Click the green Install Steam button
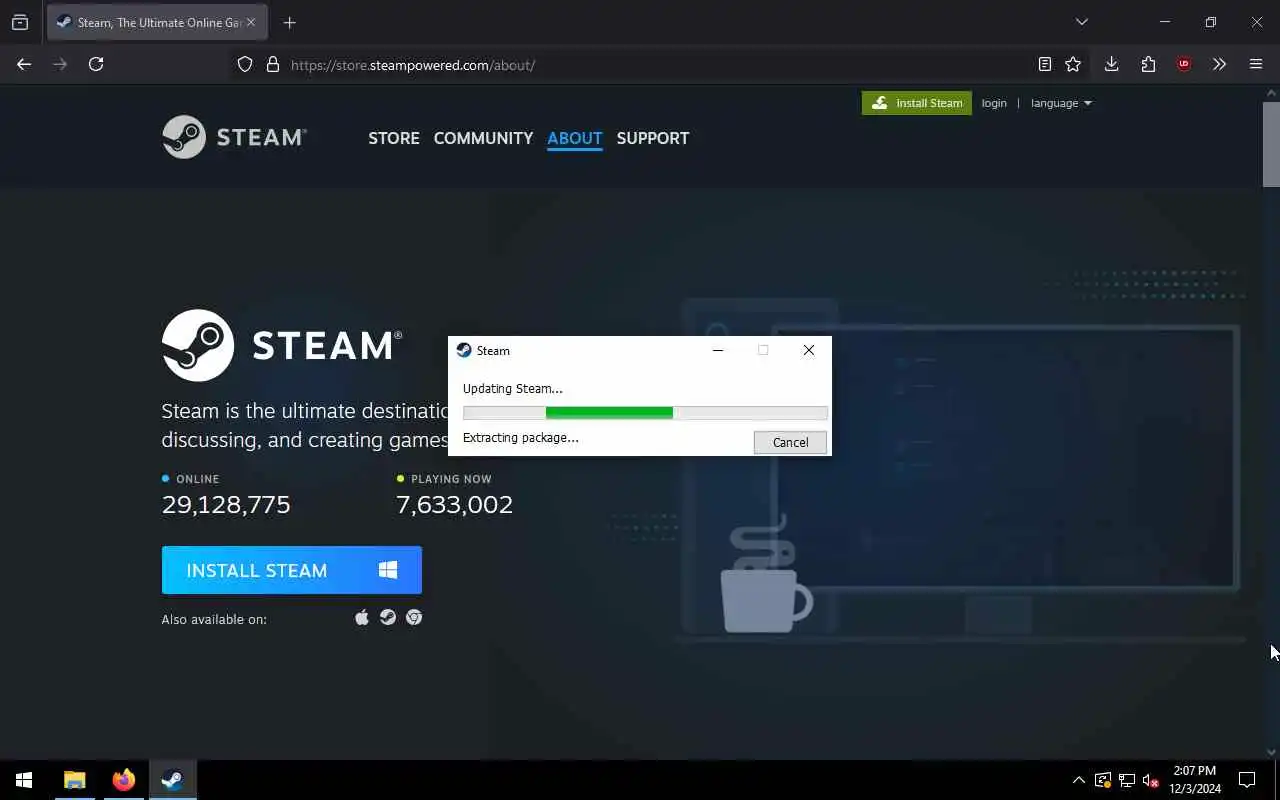 click(x=916, y=103)
